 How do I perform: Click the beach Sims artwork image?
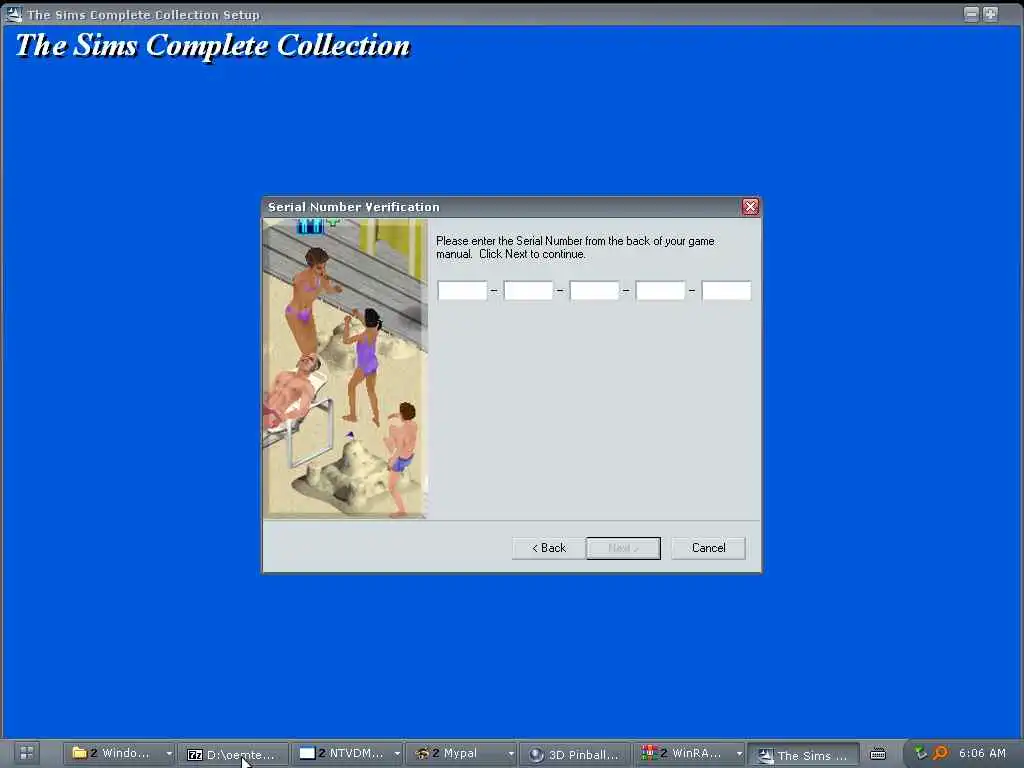345,369
